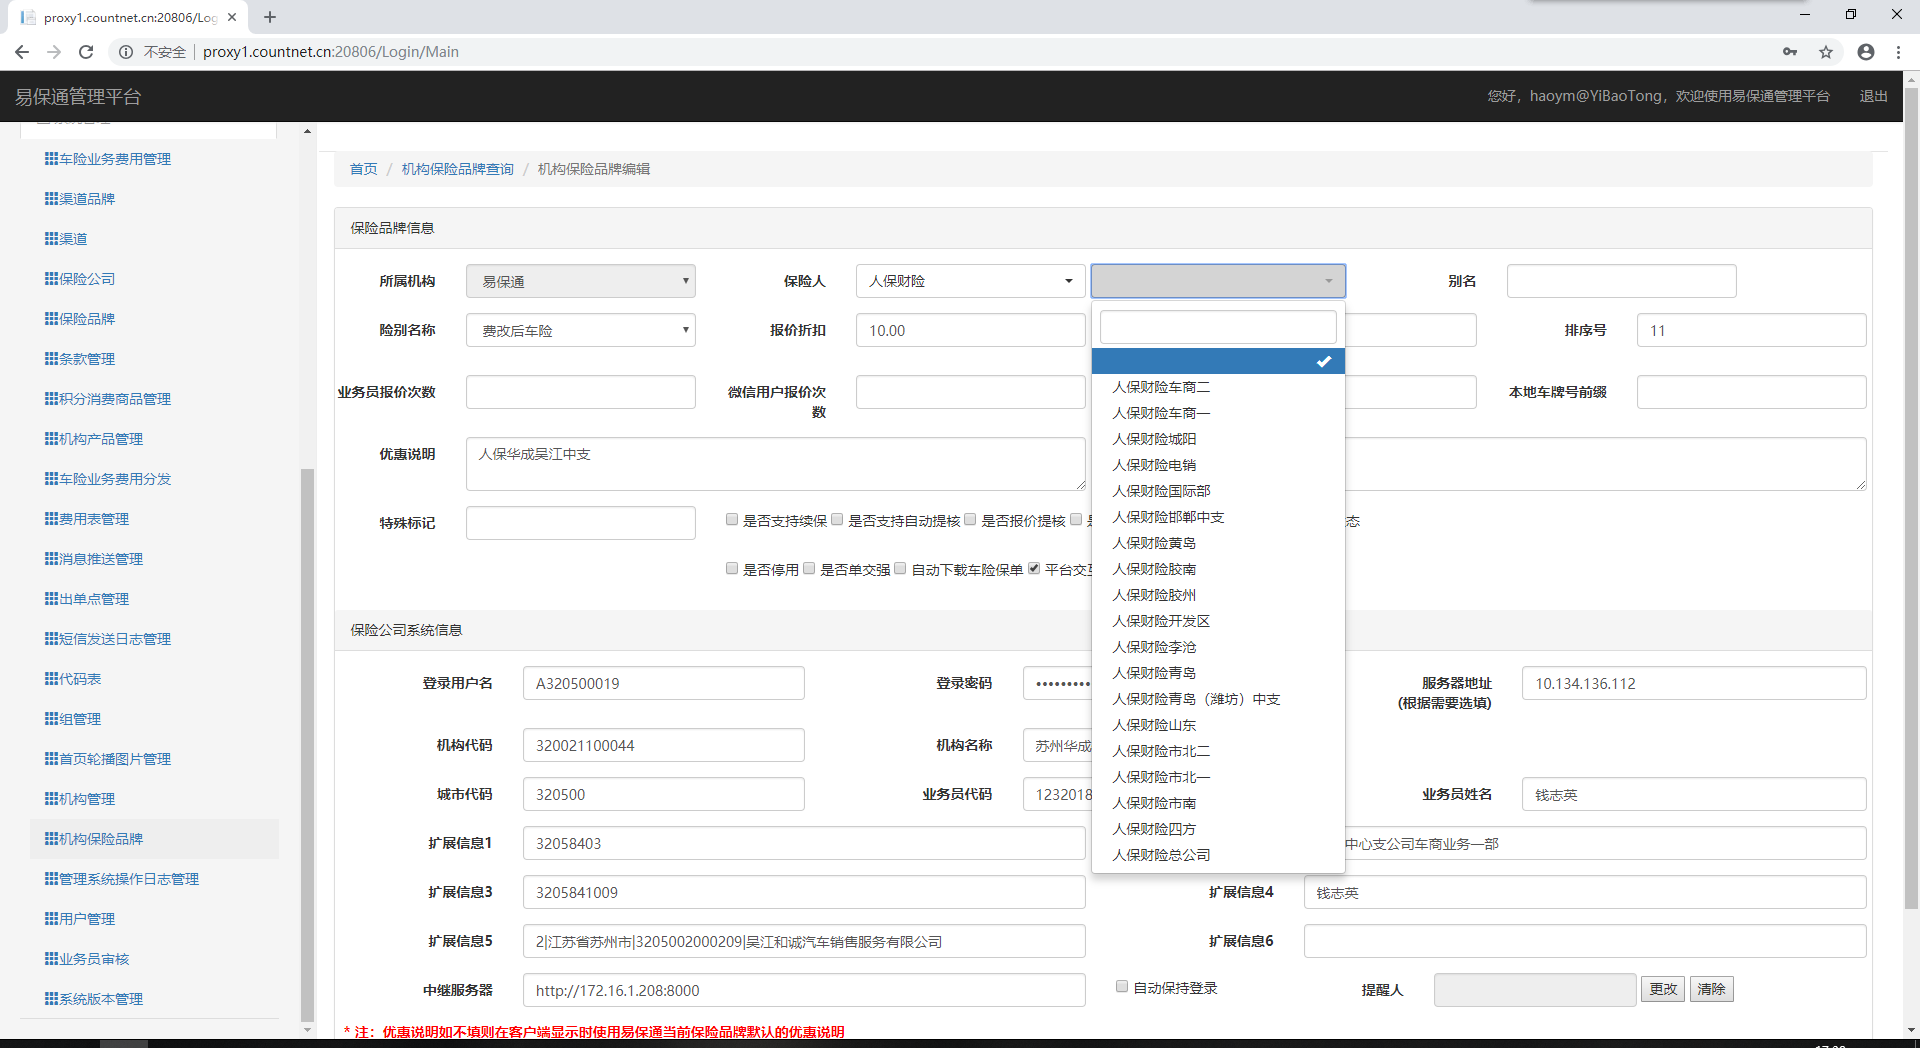Open the browser profile avatar icon
This screenshot has width=1920, height=1048.
coord(1865,52)
